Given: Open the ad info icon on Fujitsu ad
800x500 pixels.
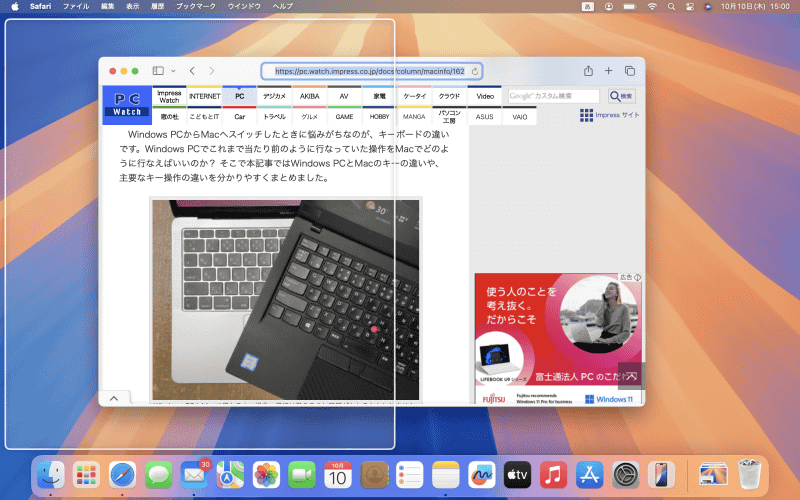Looking at the screenshot, I should pyautogui.click(x=637, y=277).
